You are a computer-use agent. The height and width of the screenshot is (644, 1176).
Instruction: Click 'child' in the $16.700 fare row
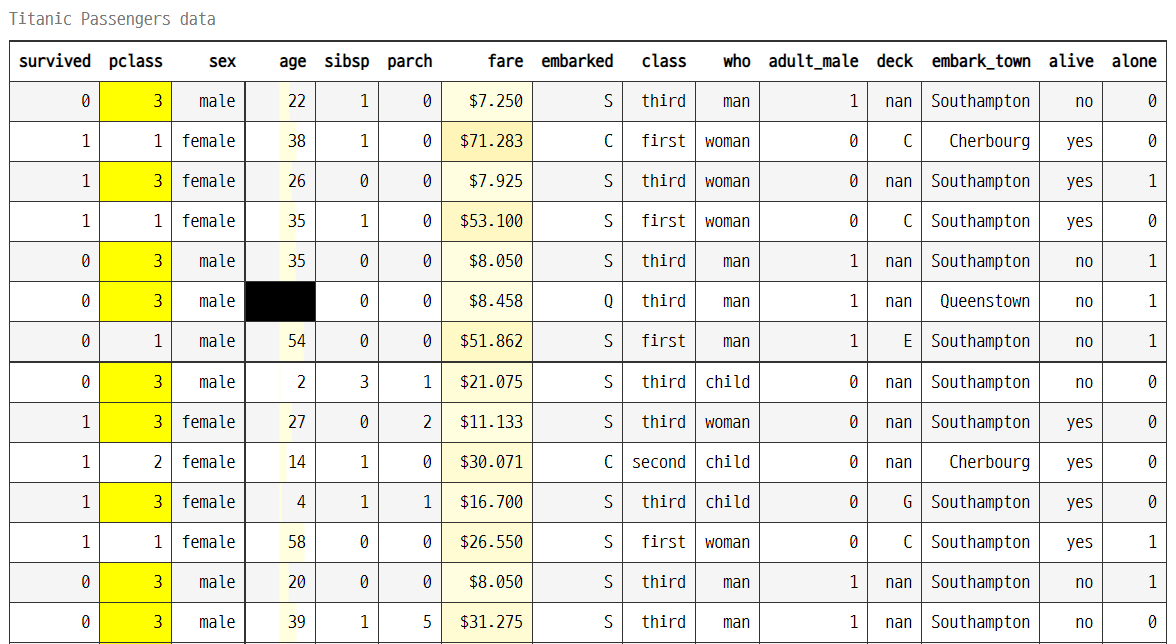(x=728, y=502)
